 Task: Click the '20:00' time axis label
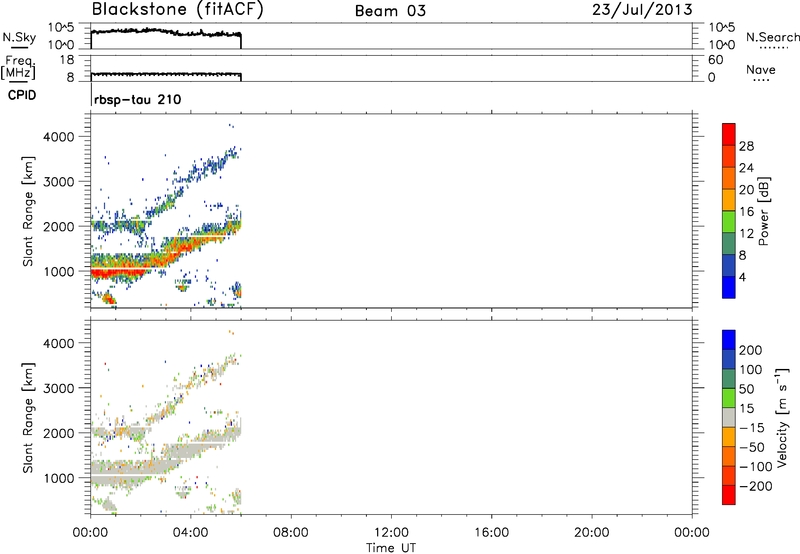(592, 533)
